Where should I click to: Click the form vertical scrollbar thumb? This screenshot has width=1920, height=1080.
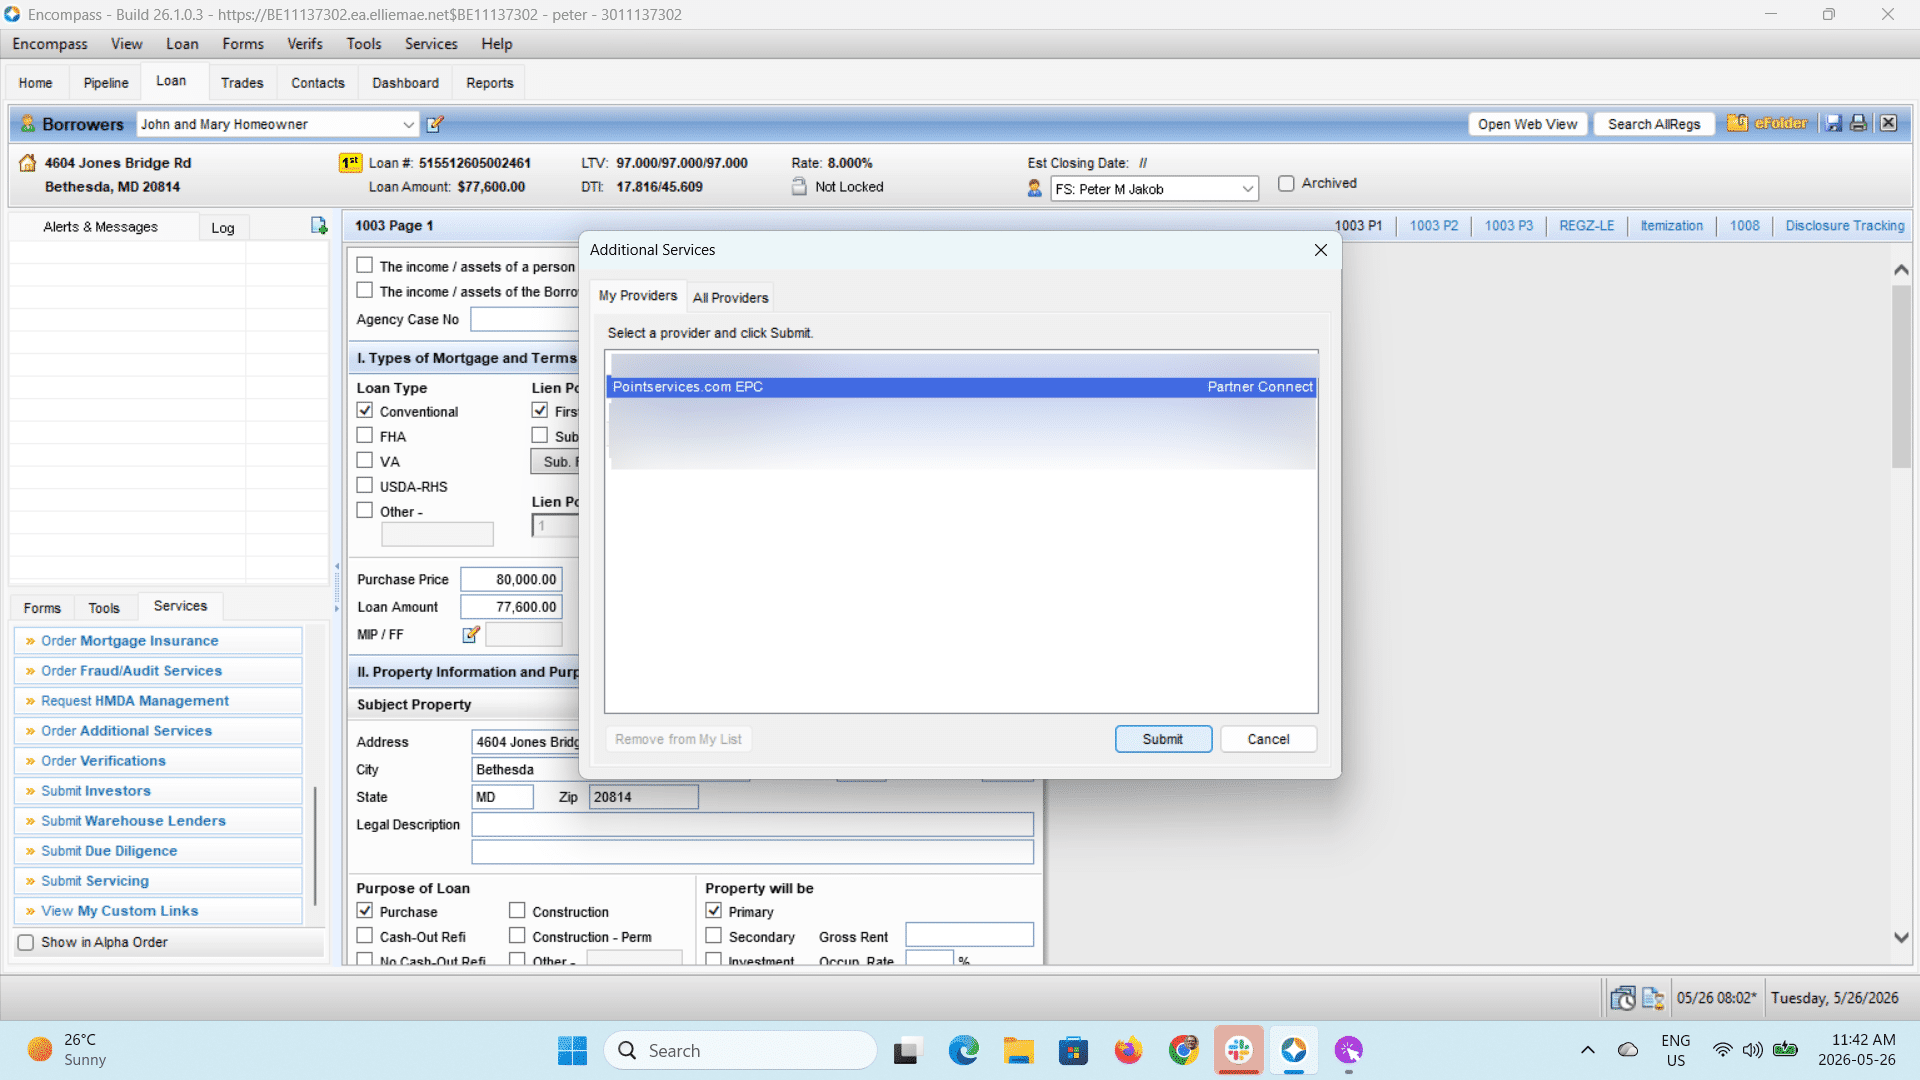(x=1901, y=377)
